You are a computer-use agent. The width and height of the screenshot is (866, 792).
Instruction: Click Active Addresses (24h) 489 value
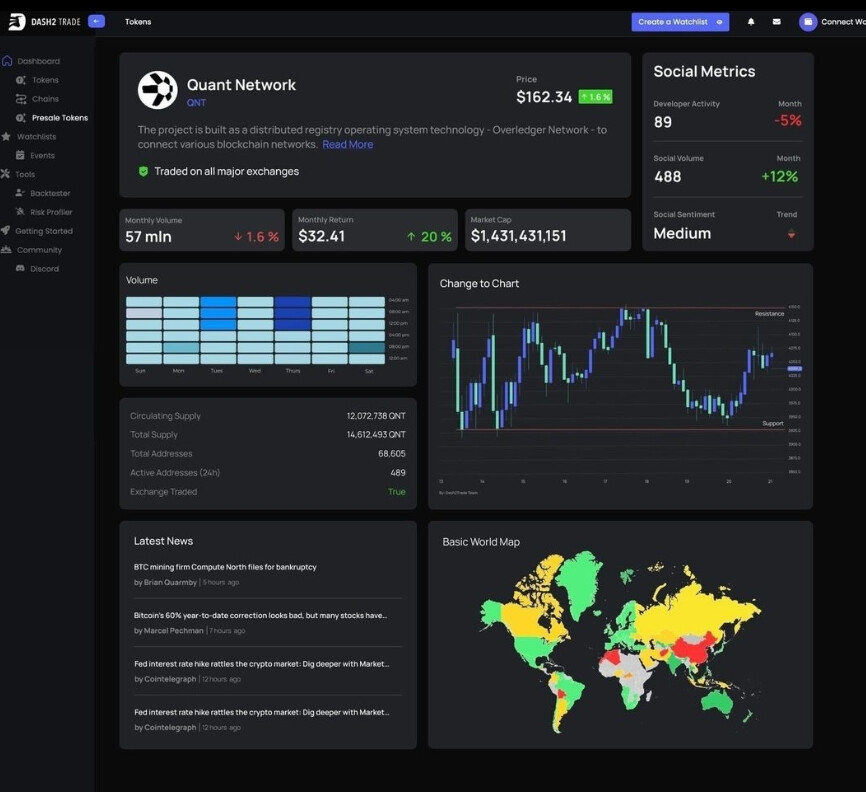click(x=398, y=473)
